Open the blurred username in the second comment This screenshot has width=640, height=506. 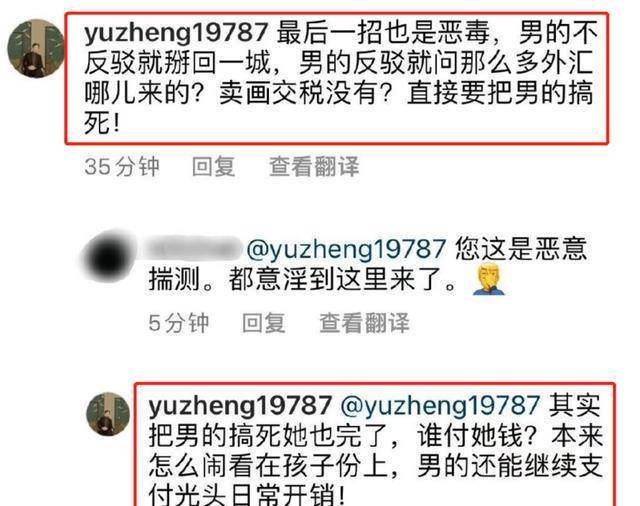tap(192, 247)
